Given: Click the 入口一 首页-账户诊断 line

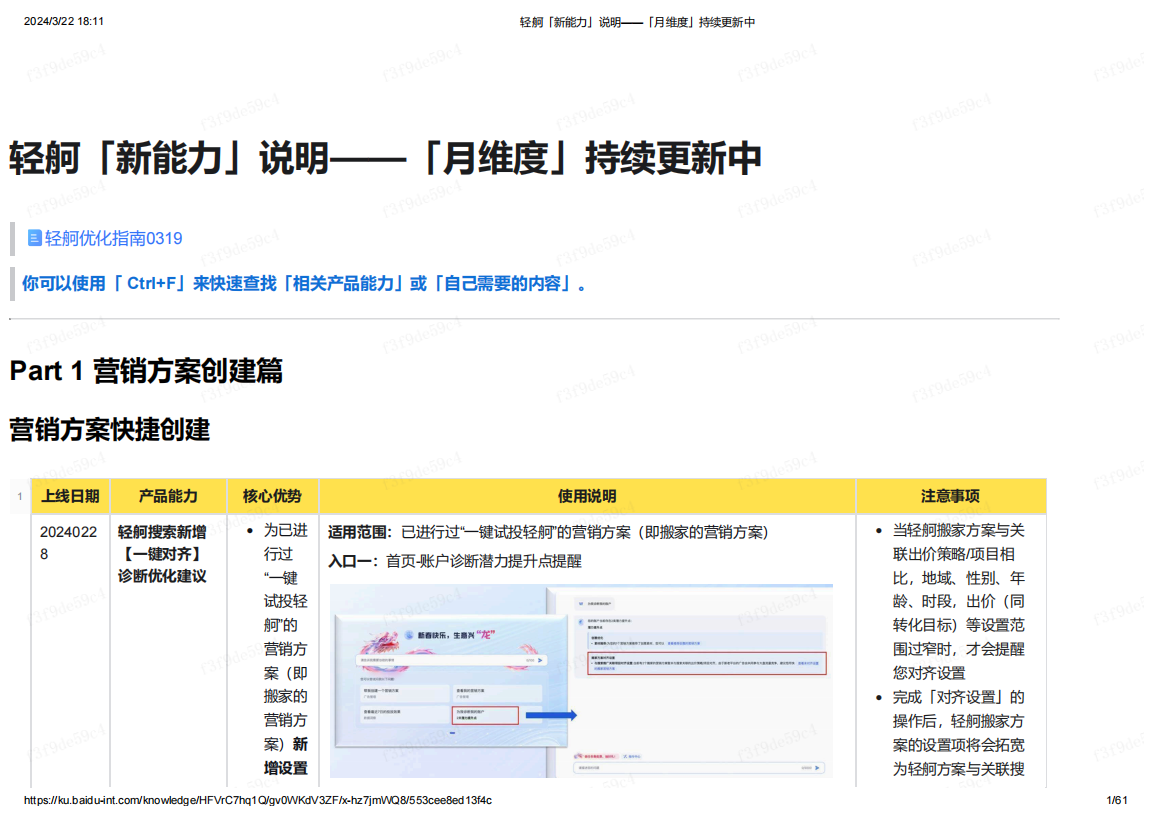Looking at the screenshot, I should [454, 561].
